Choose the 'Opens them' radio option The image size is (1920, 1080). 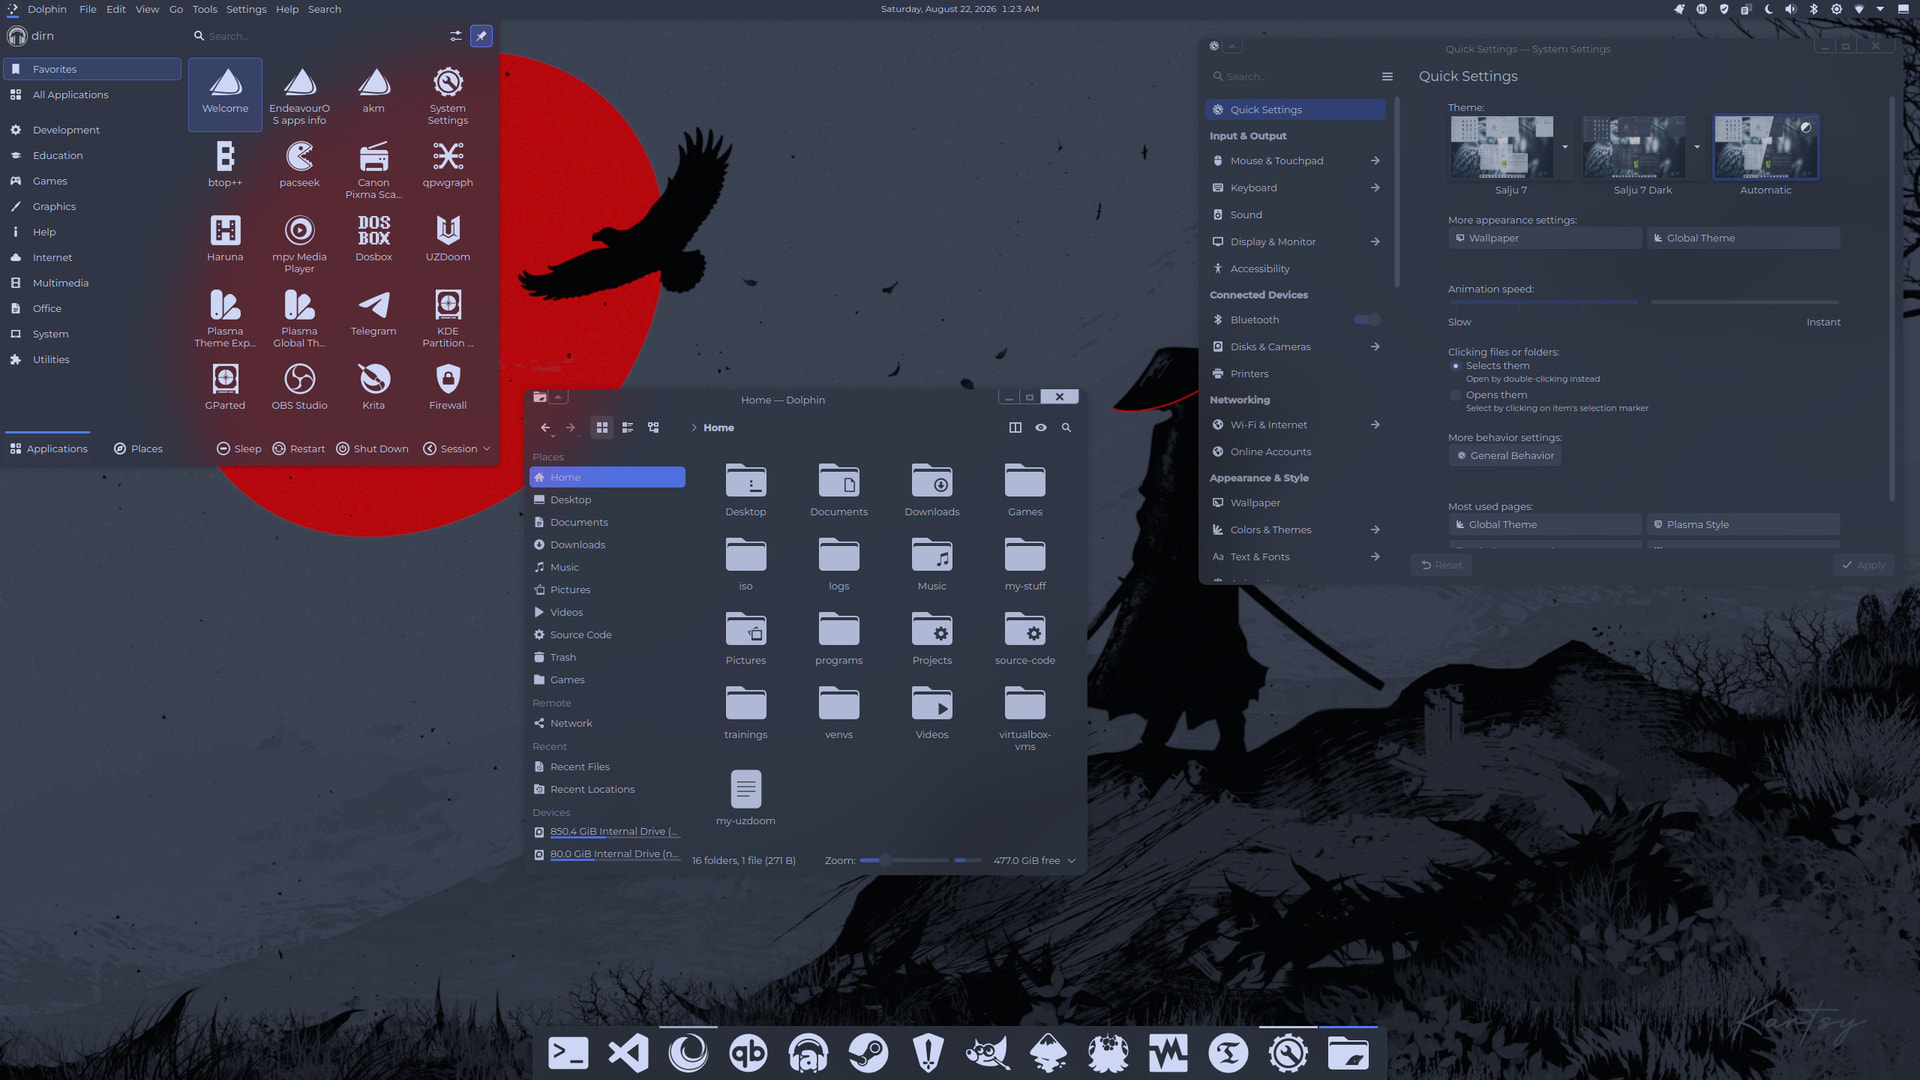pyautogui.click(x=1456, y=395)
